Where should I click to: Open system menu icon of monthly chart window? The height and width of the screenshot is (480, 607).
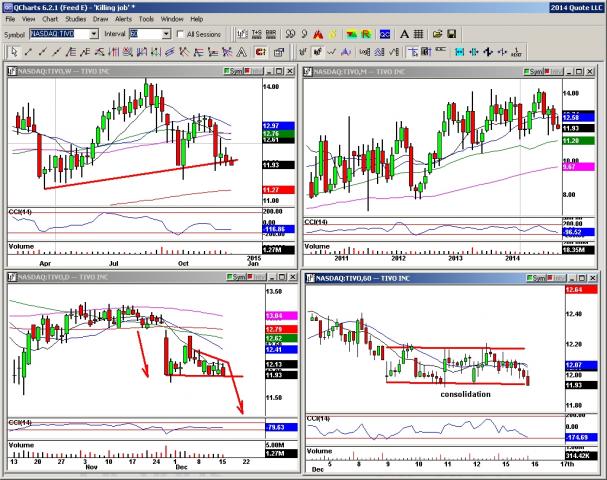click(x=308, y=72)
